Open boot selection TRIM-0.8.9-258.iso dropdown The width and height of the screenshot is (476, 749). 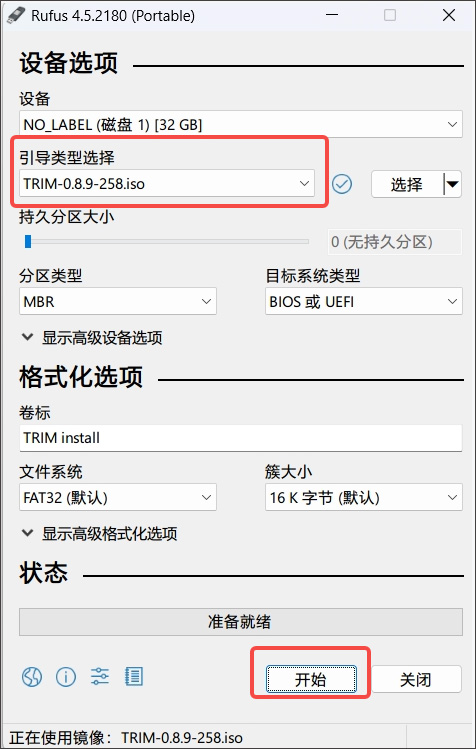coord(167,183)
